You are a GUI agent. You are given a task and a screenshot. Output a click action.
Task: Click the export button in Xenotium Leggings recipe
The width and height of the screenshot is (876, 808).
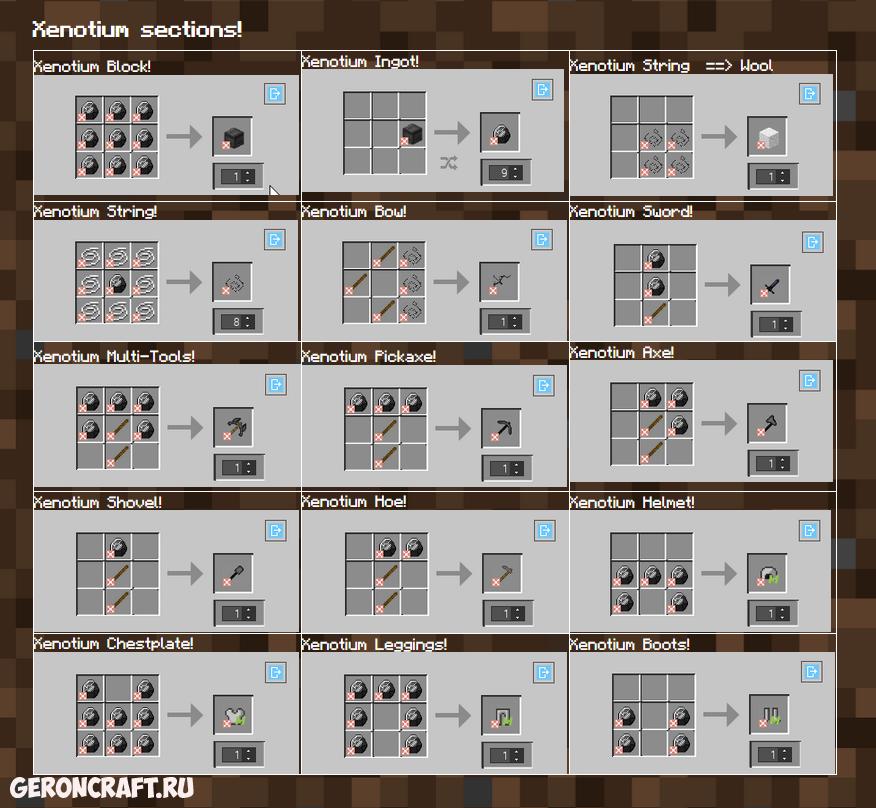[544, 672]
